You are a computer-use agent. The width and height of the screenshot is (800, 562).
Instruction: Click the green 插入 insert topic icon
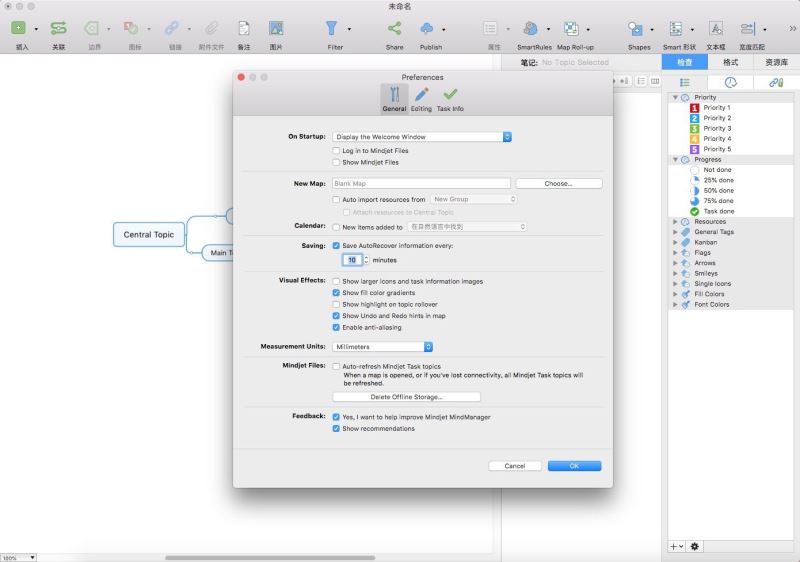[x=19, y=28]
